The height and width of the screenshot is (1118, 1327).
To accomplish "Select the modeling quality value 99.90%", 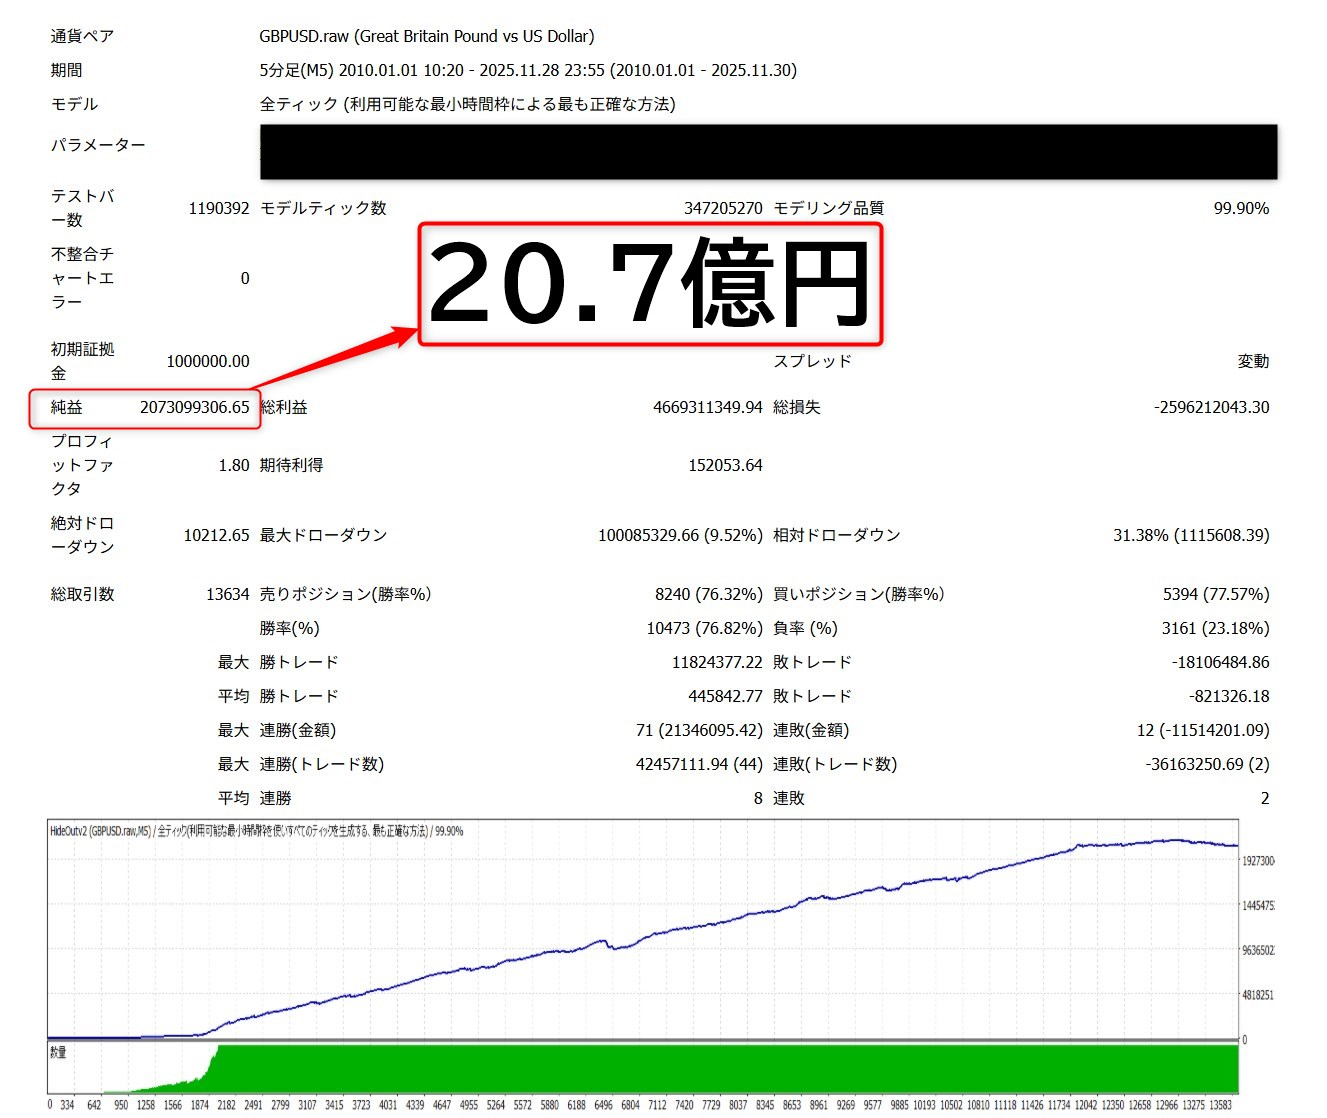I will pos(1240,208).
